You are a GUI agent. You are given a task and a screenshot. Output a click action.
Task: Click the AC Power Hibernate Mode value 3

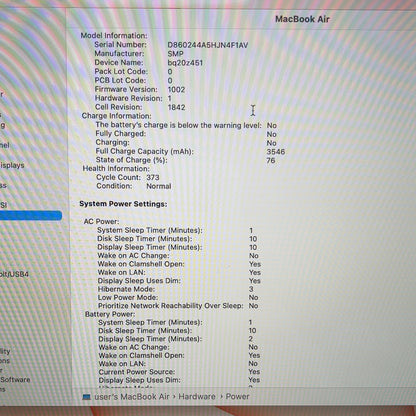tap(251, 289)
